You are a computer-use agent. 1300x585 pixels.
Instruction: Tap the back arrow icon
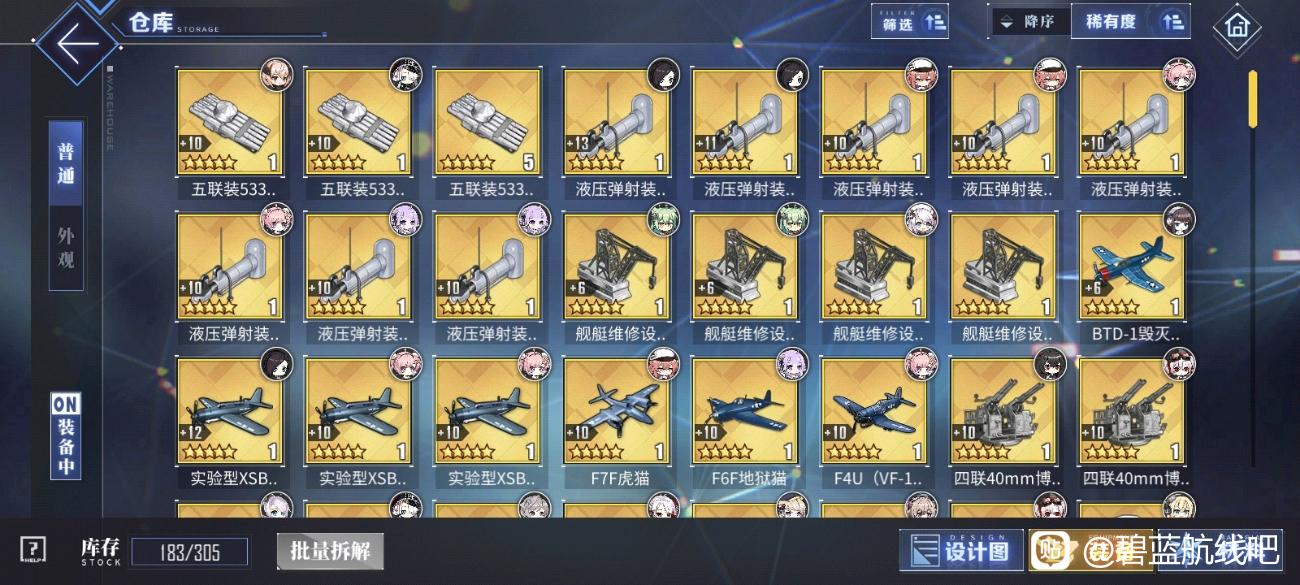(77, 43)
